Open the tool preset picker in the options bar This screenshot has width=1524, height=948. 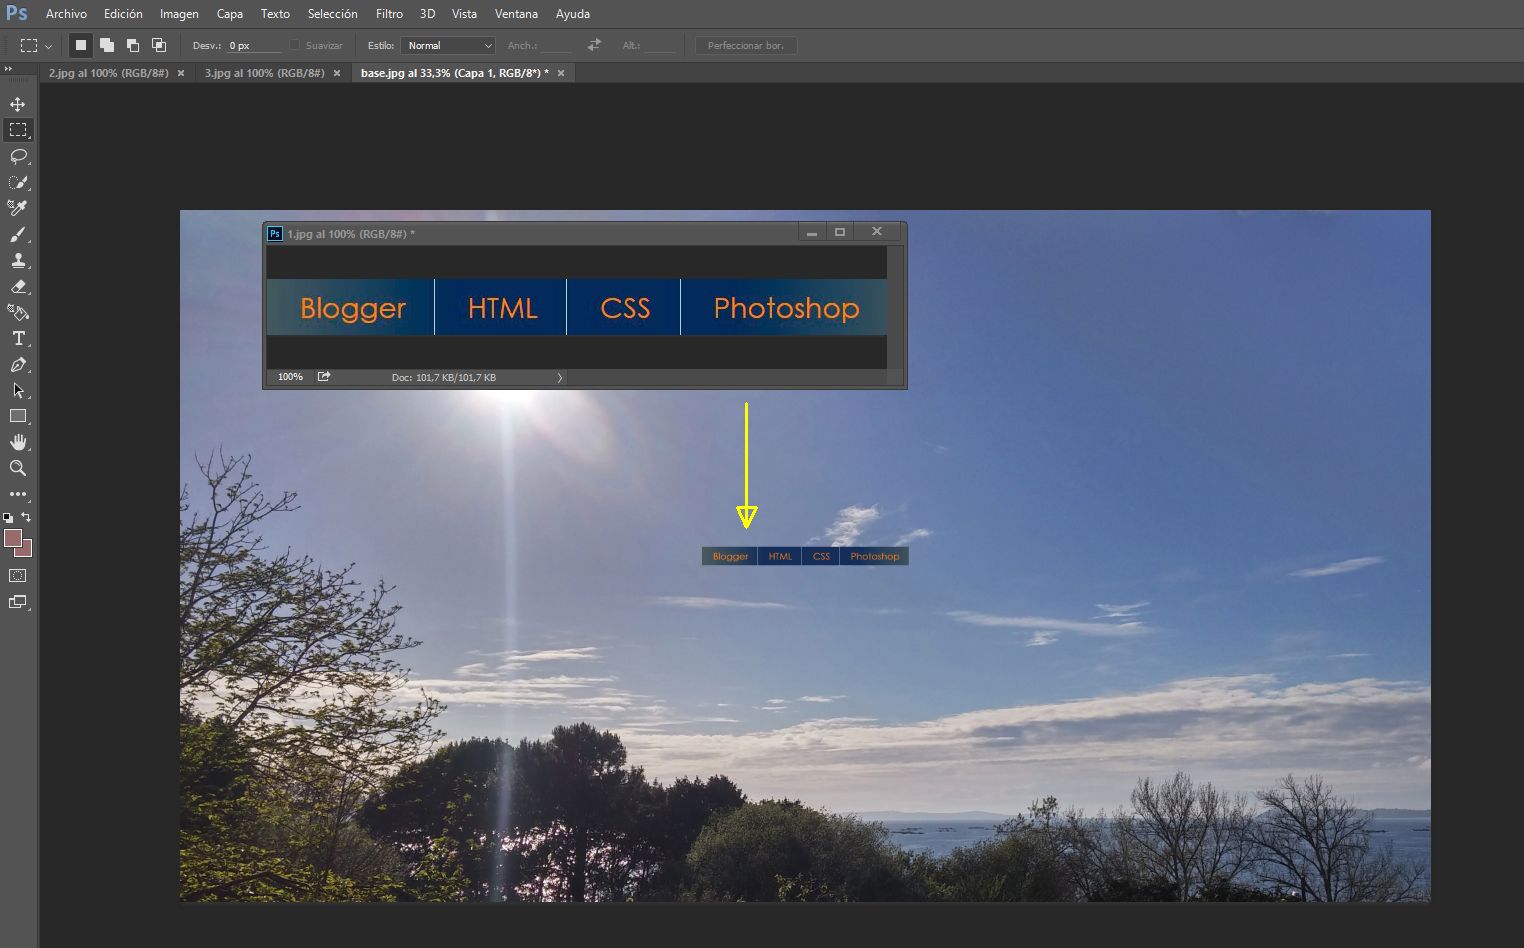coord(36,45)
